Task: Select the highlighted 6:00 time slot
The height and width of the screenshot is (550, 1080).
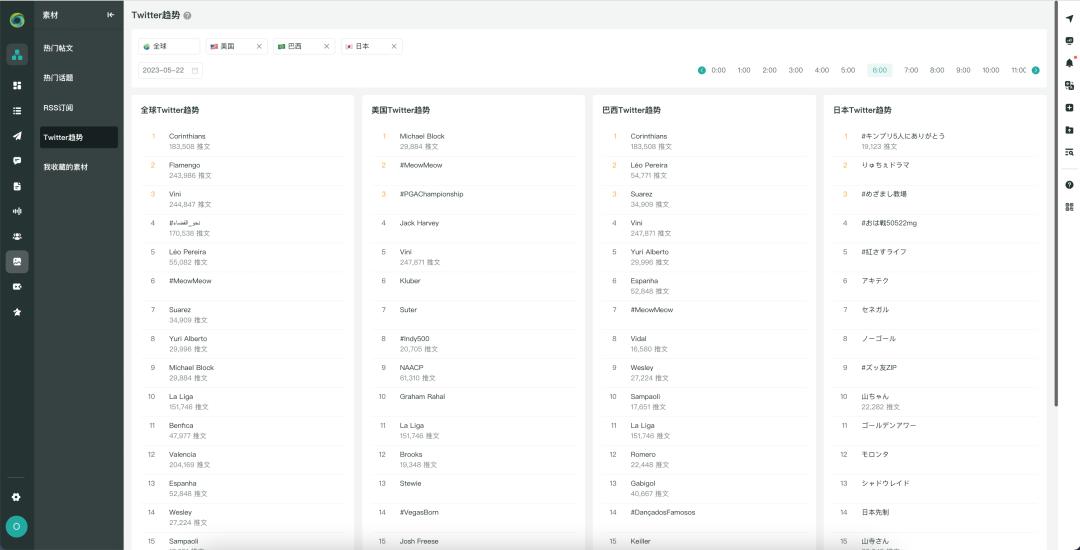Action: [880, 70]
